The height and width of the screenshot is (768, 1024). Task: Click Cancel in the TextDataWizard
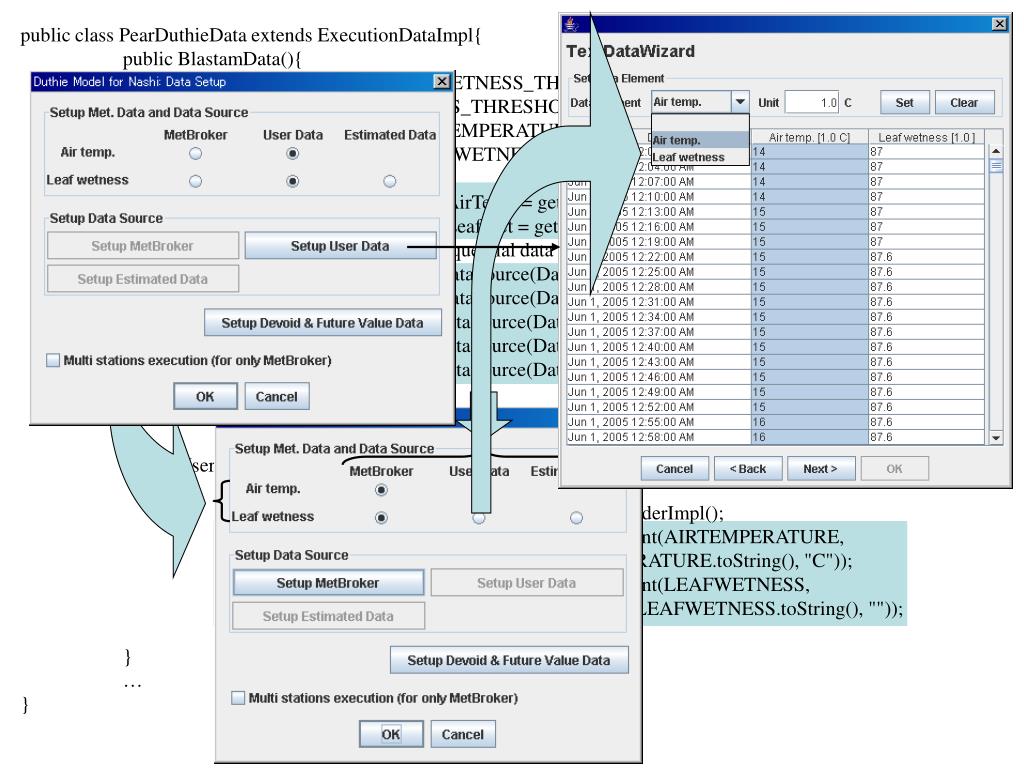pyautogui.click(x=674, y=468)
